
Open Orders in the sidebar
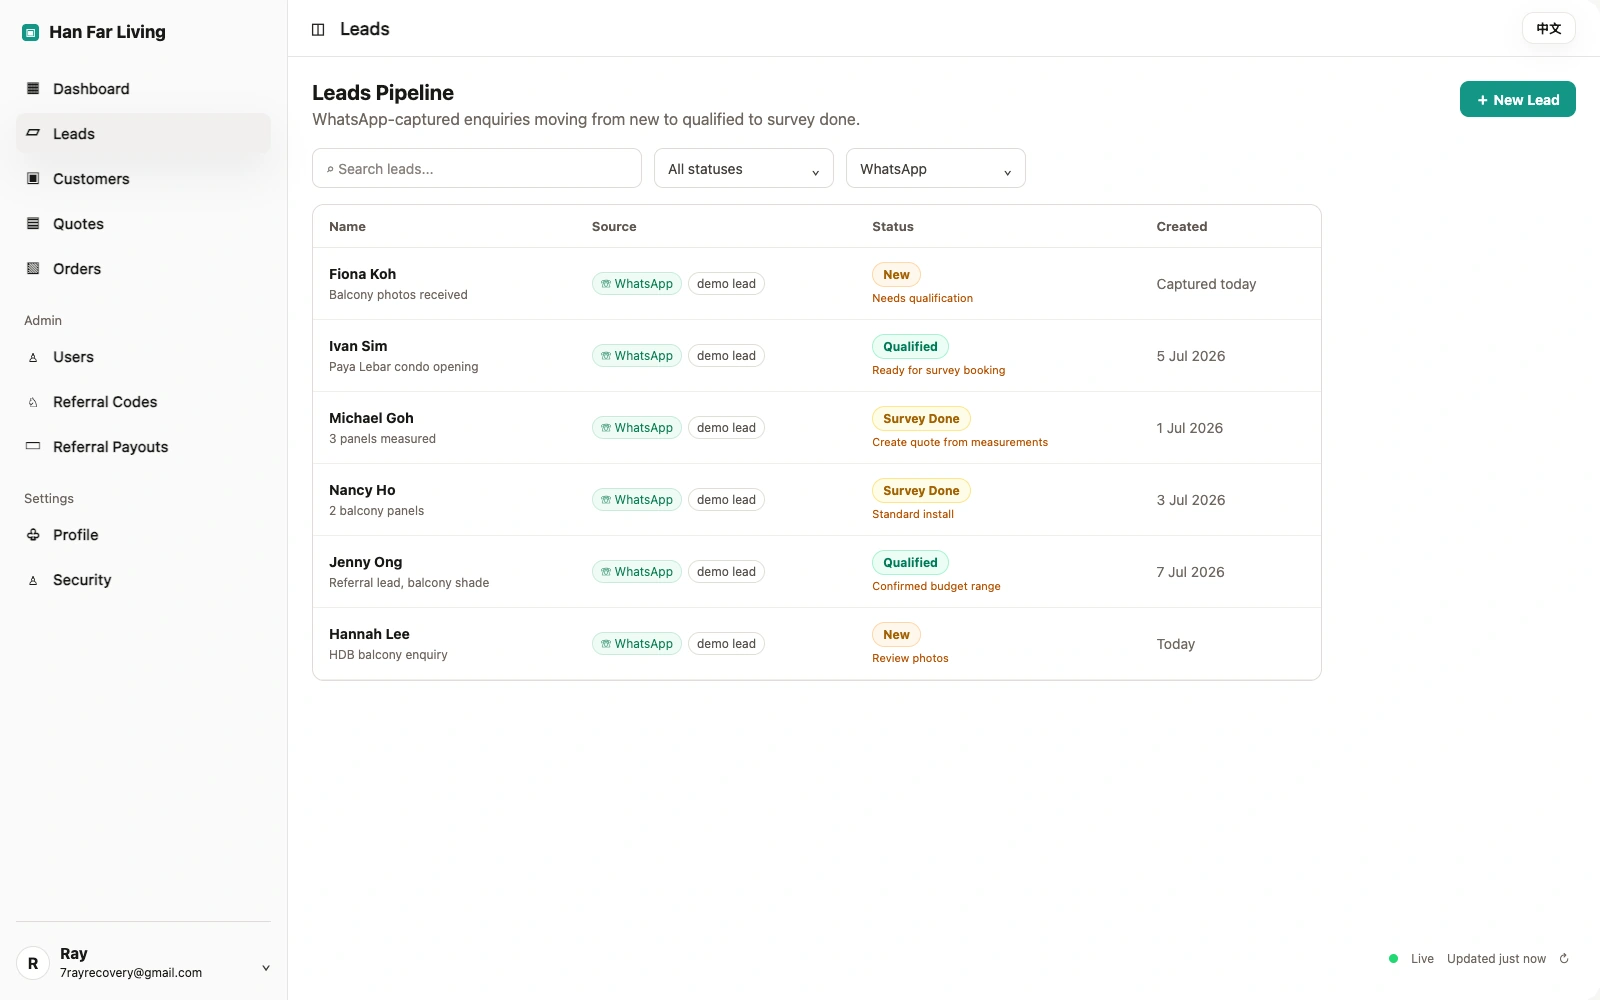(143, 269)
